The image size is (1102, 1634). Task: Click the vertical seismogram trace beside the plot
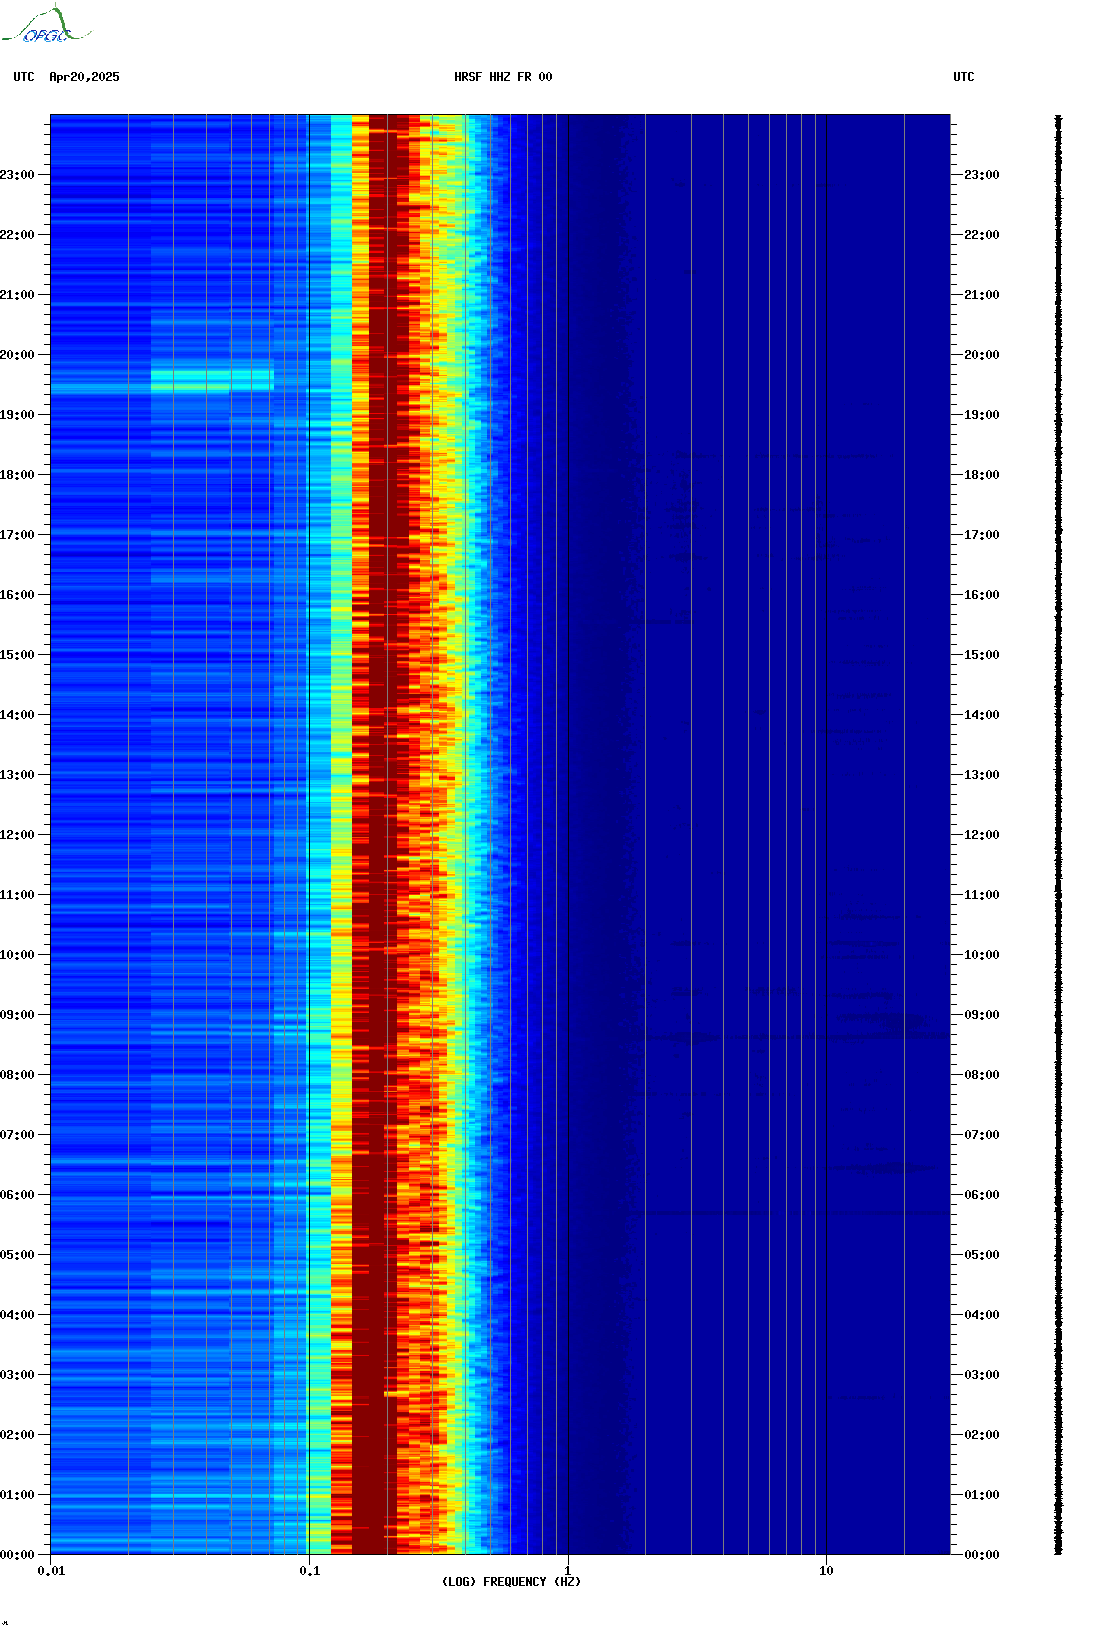coord(1058,835)
